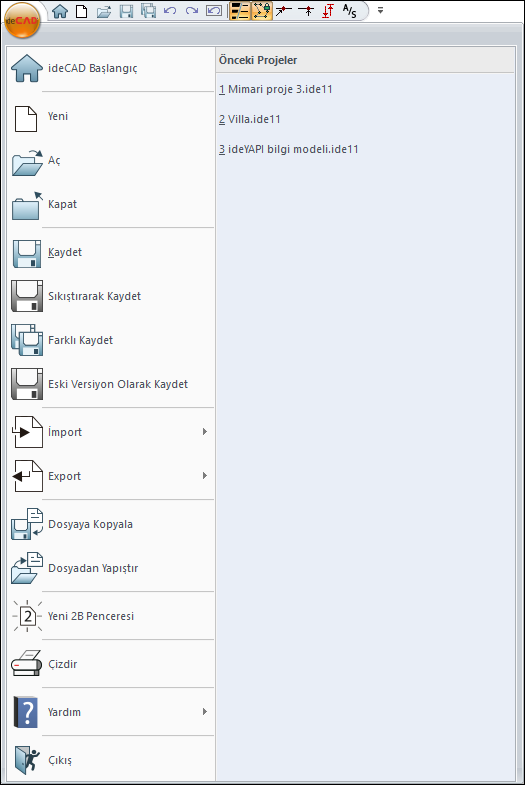
Task: Open recent project Villa.ide11
Action: pyautogui.click(x=250, y=119)
